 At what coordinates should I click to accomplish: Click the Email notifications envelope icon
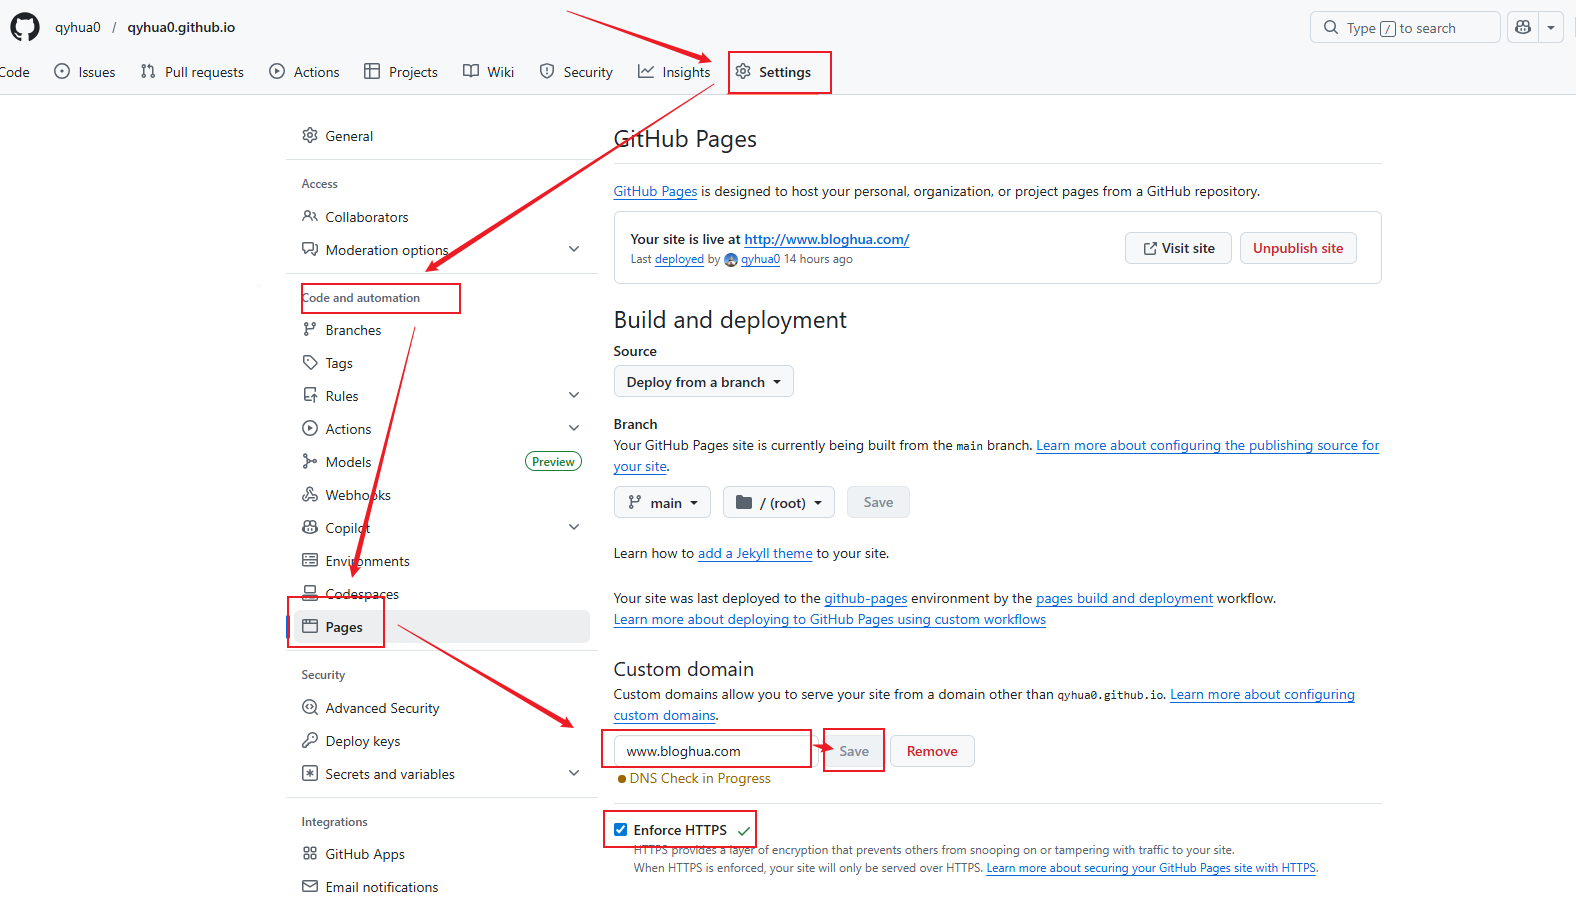[x=310, y=887]
